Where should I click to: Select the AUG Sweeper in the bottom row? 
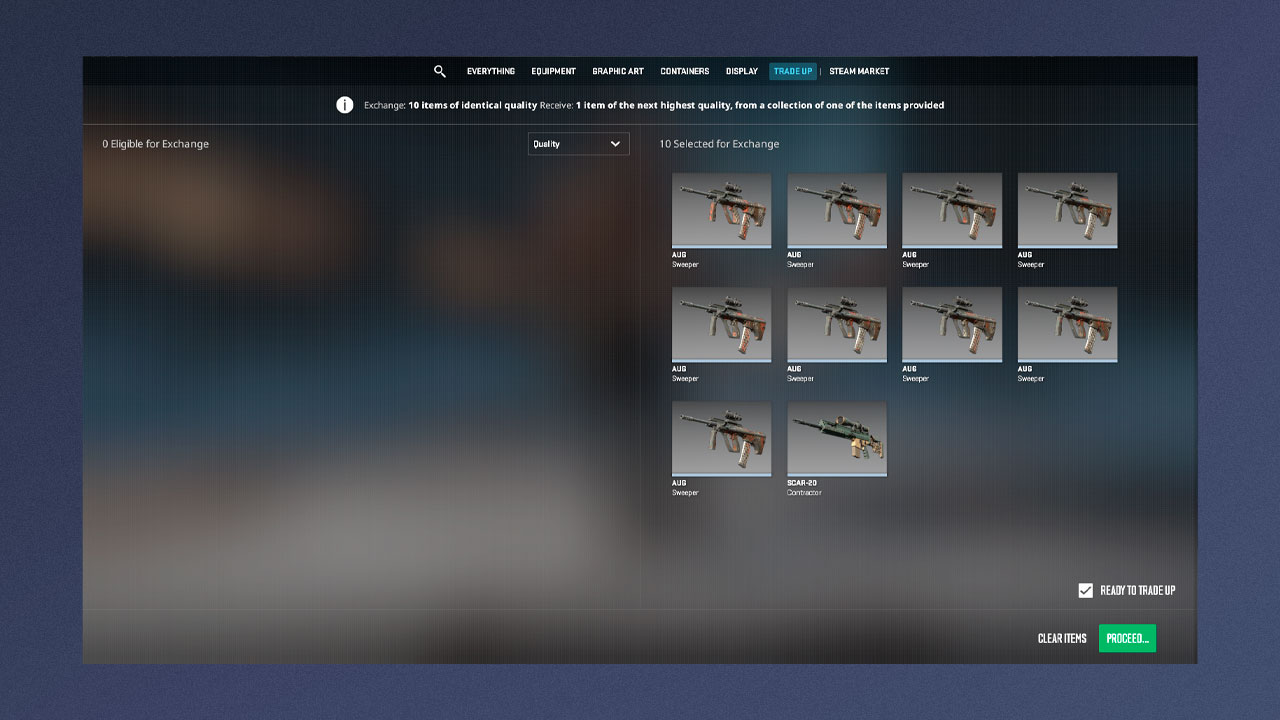tap(721, 438)
